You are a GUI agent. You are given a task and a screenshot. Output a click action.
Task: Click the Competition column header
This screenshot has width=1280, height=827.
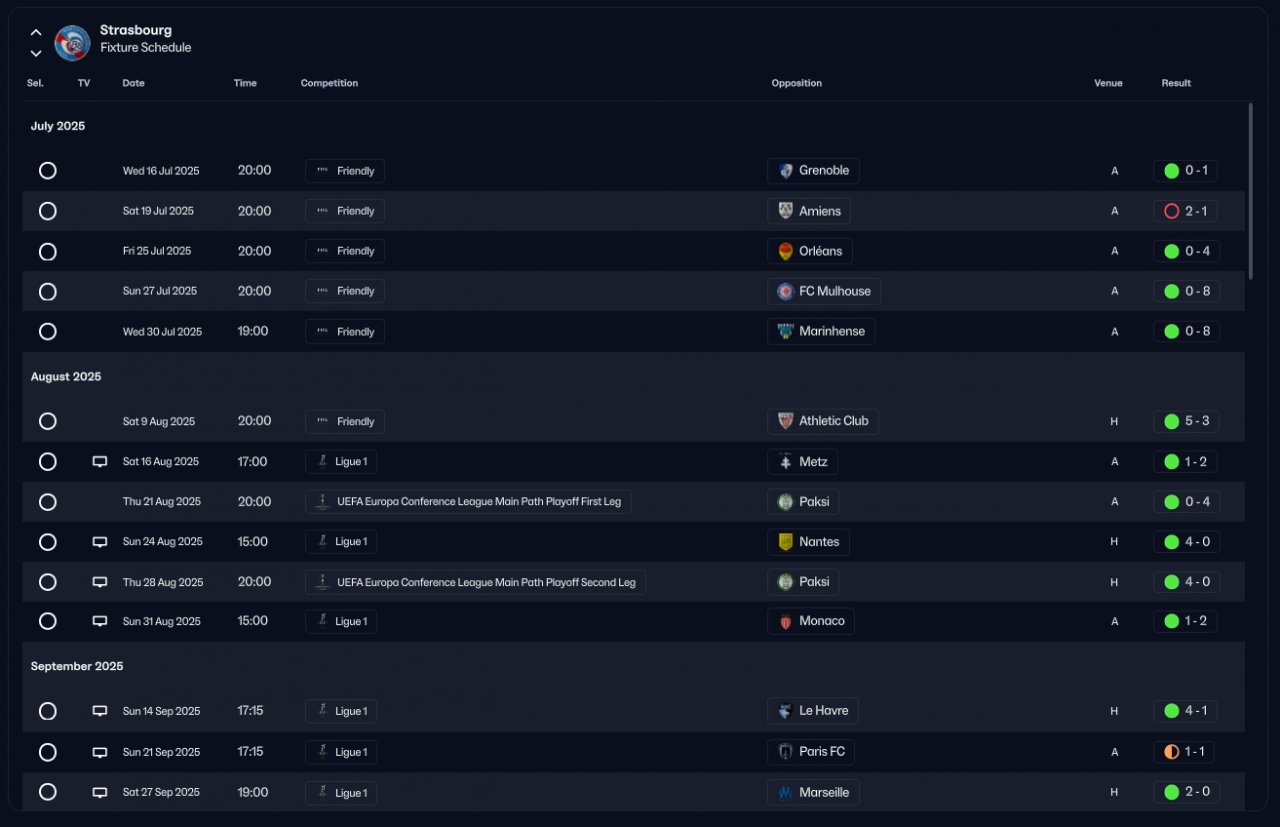click(329, 83)
